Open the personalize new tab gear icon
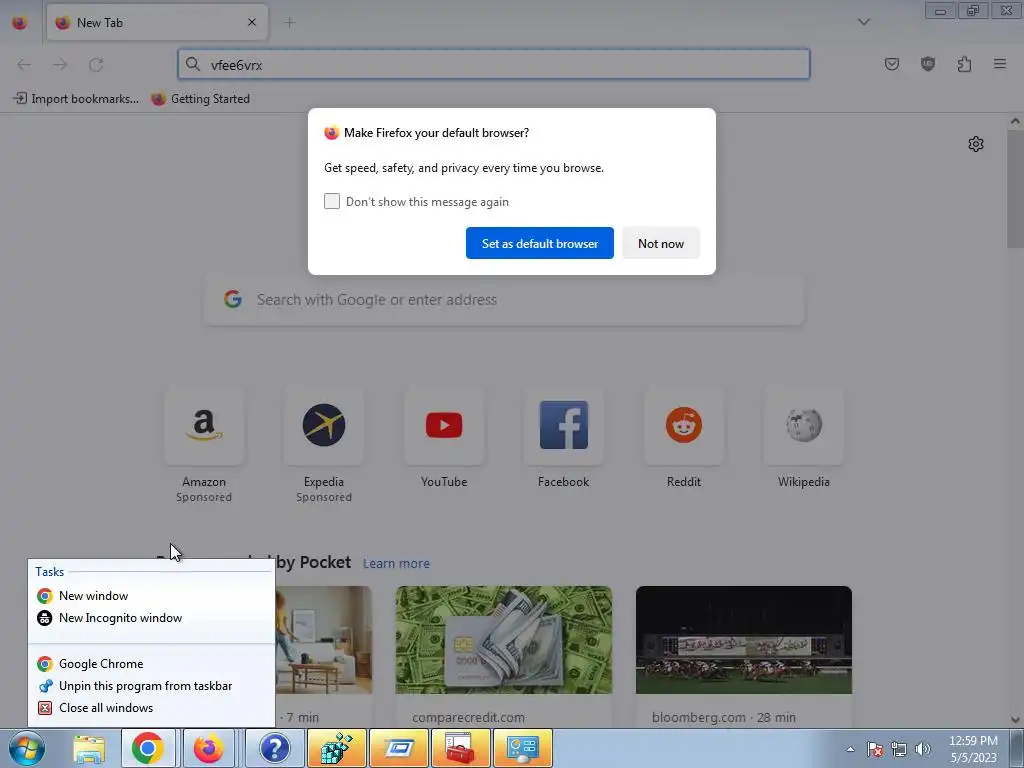The width and height of the screenshot is (1024, 768). point(976,144)
